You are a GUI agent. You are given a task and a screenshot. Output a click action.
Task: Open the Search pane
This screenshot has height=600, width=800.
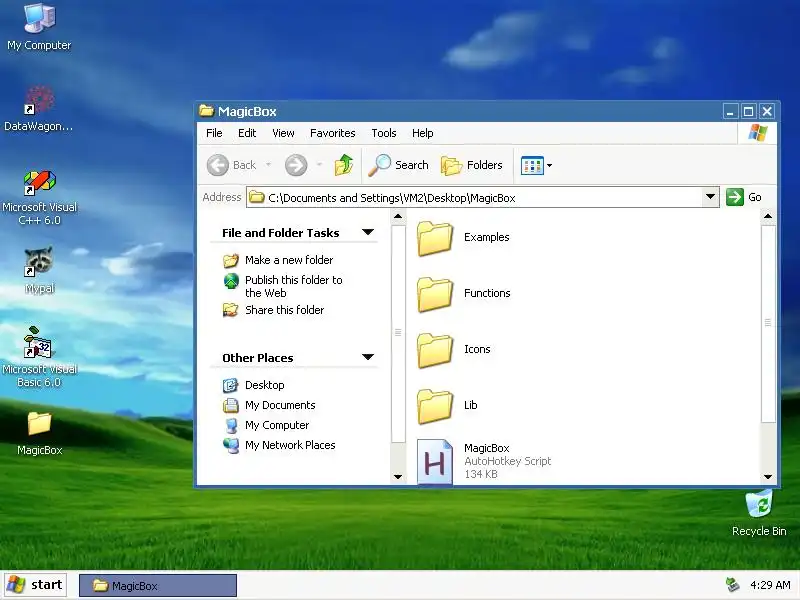coord(398,165)
